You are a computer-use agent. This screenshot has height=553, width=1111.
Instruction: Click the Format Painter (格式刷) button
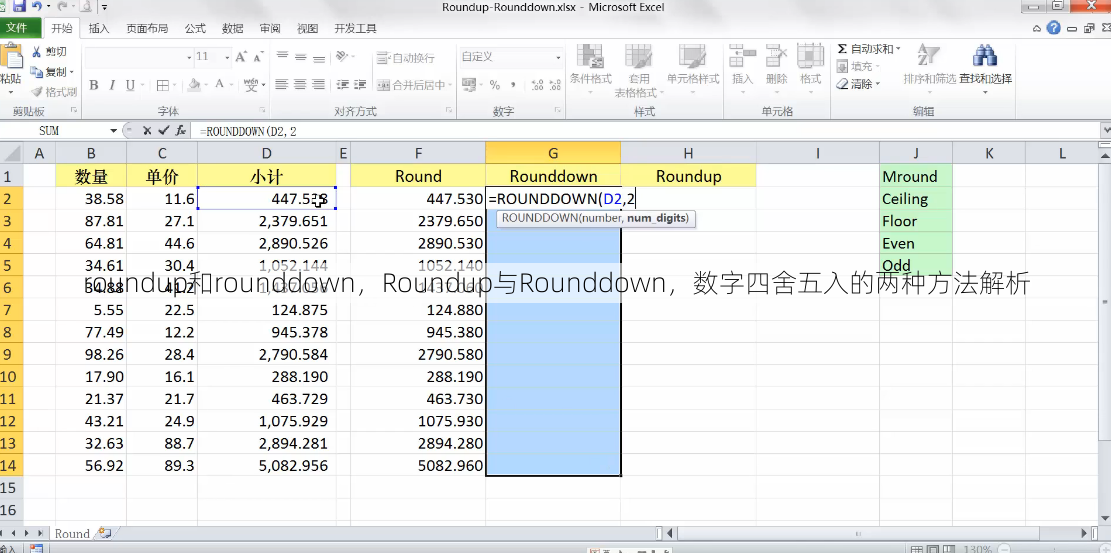tap(55, 91)
